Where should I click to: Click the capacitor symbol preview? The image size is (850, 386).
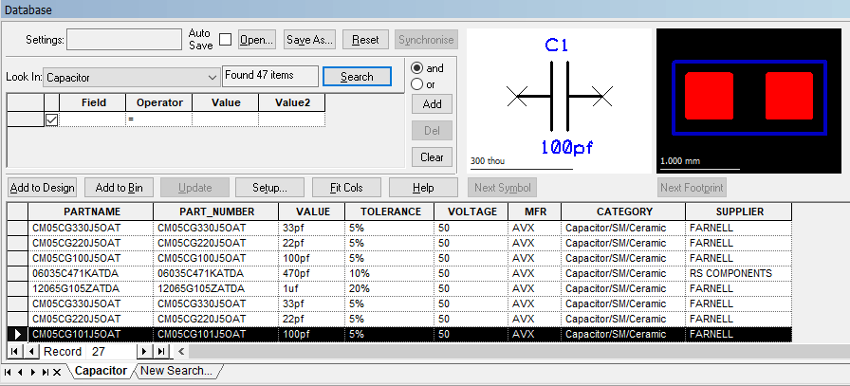[559, 101]
